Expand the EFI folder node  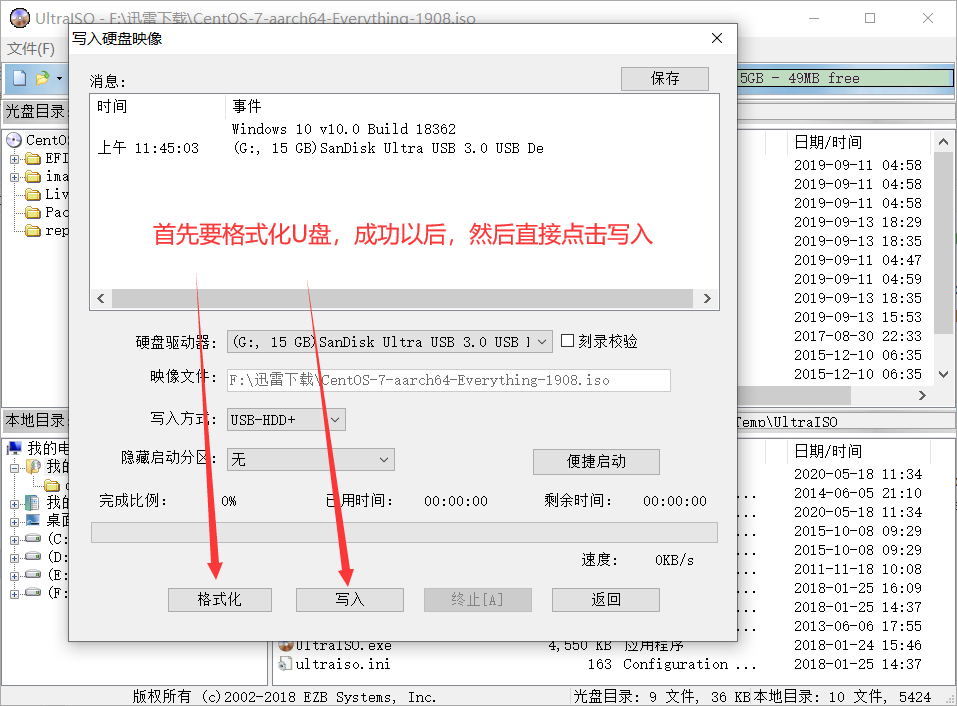[x=15, y=159]
